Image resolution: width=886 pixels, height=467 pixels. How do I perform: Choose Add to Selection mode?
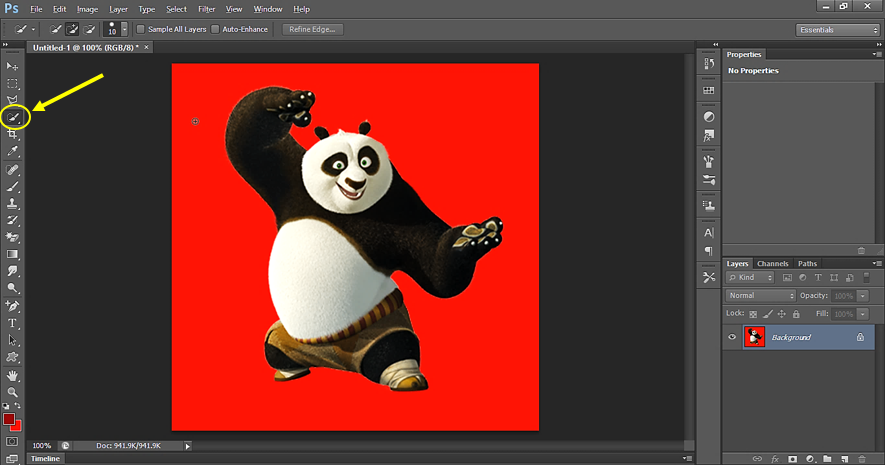(72, 29)
